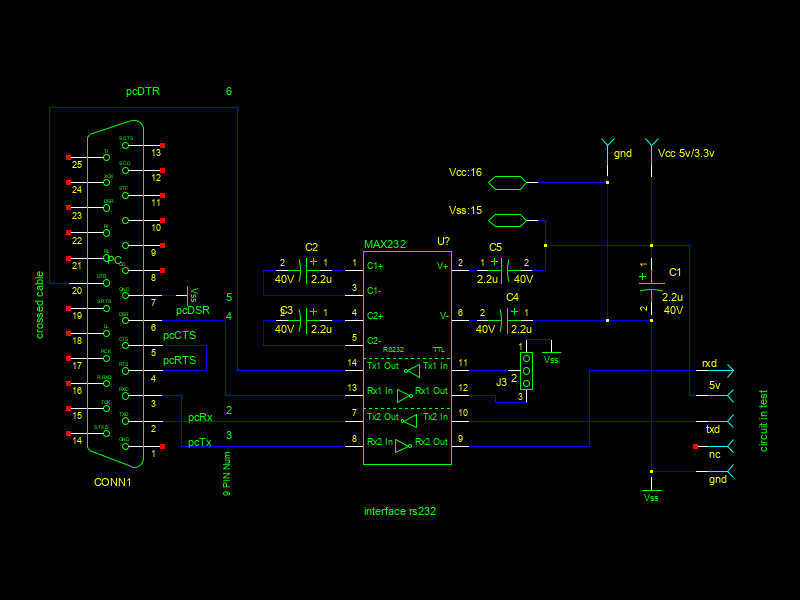Select the Vss symbol at connector pin 7
The width and height of the screenshot is (800, 600).
coord(191,295)
